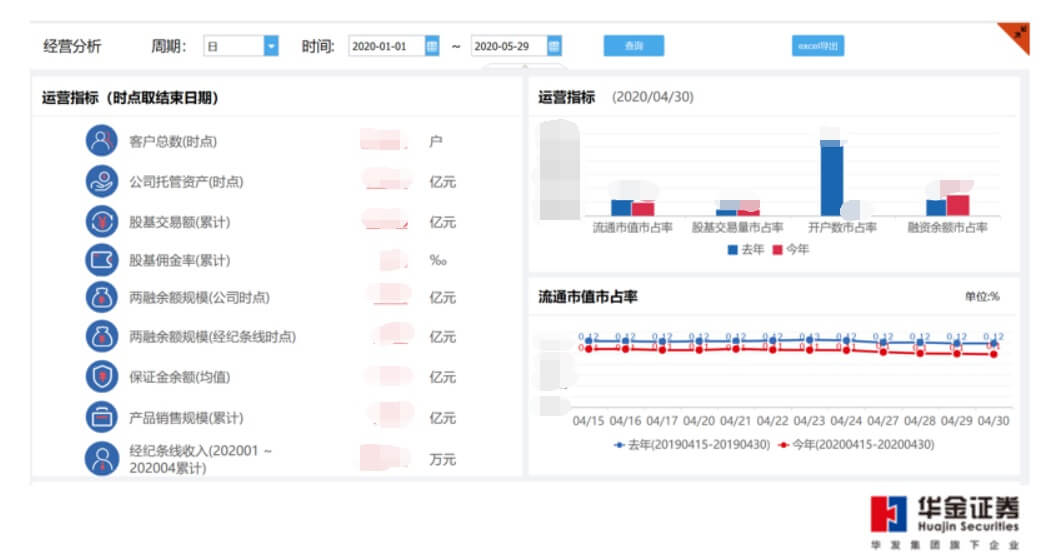Click the 流通市值市占率 chart title
This screenshot has width=1047, height=553.
(x=588, y=297)
